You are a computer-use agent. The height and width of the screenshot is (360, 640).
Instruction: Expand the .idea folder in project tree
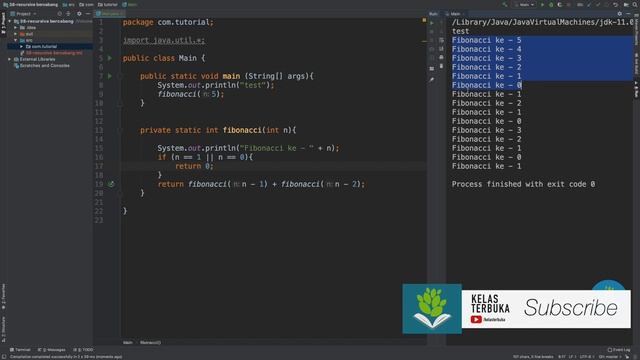point(16,27)
